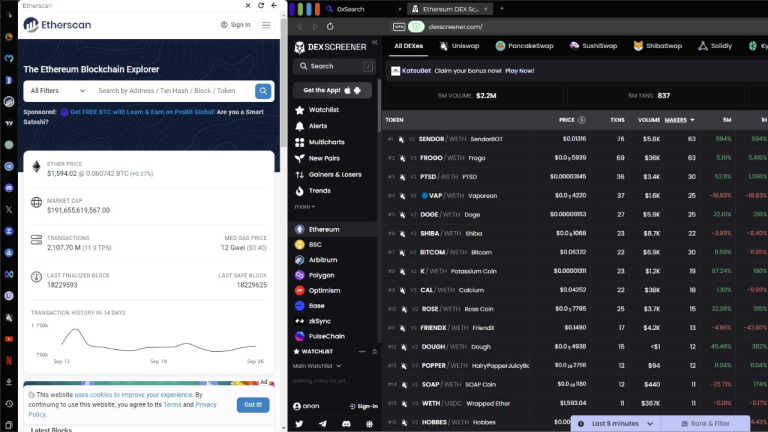The height and width of the screenshot is (432, 768).
Task: Open the Rank & Filter button
Action: (705, 424)
